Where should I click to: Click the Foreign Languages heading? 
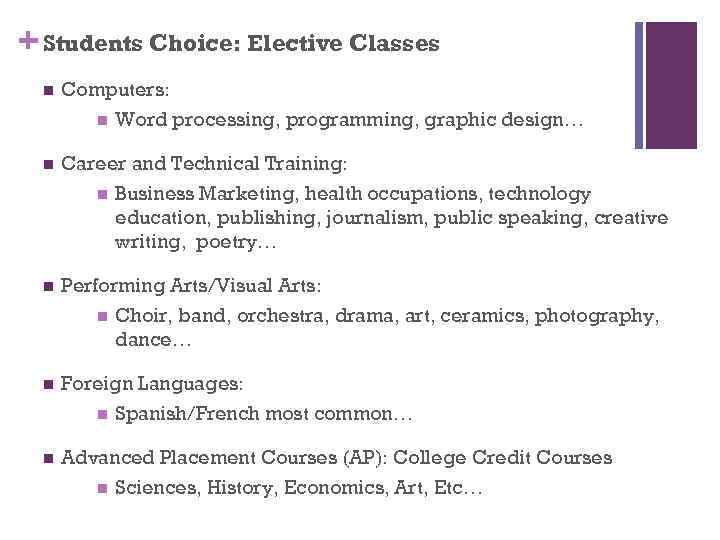(x=152, y=384)
